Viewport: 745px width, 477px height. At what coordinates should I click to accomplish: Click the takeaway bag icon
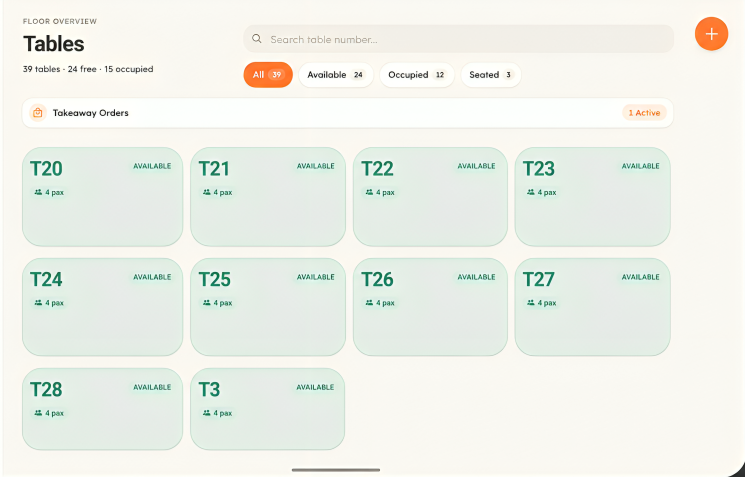tap(38, 113)
